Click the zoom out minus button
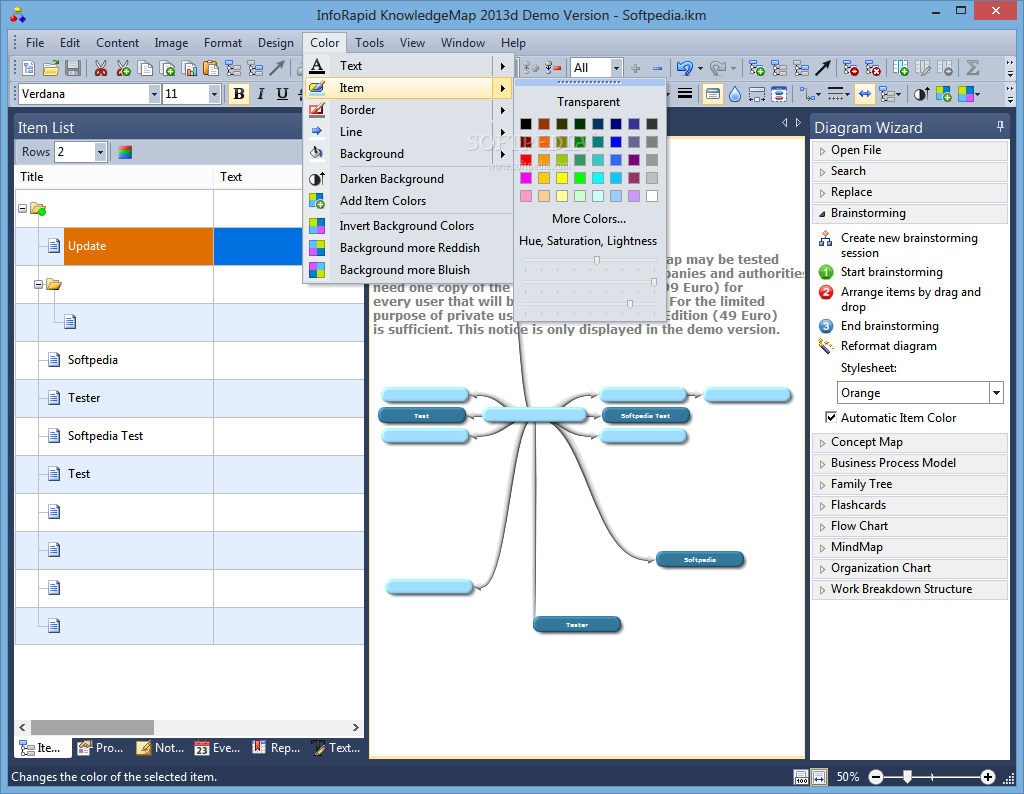 876,777
